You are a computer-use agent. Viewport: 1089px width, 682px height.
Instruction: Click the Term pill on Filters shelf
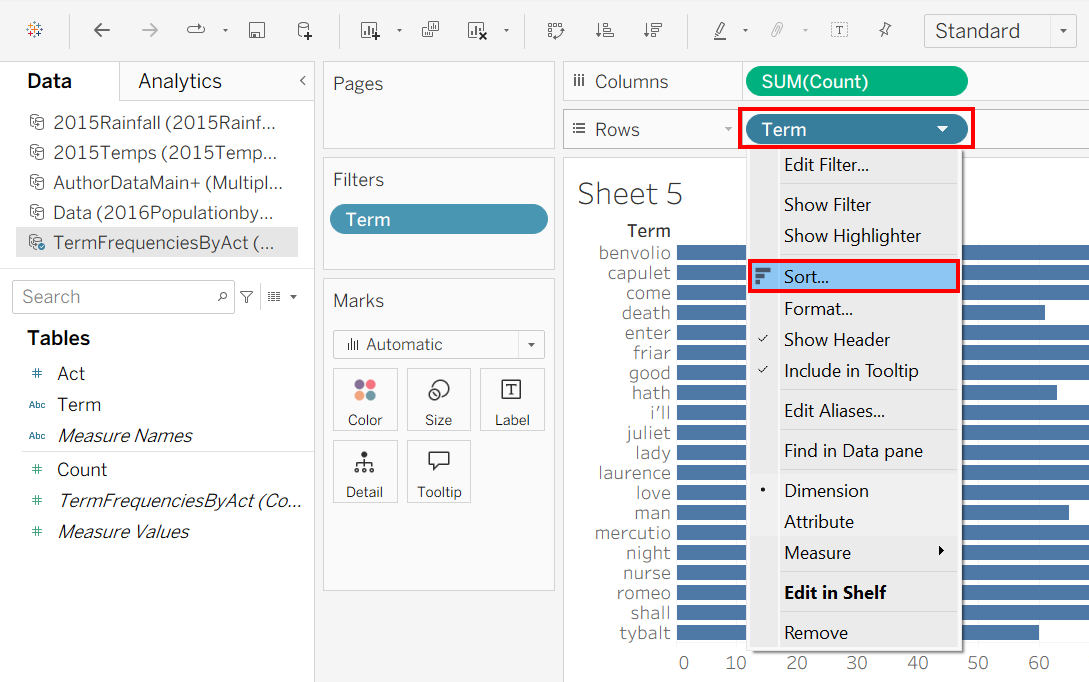[439, 219]
